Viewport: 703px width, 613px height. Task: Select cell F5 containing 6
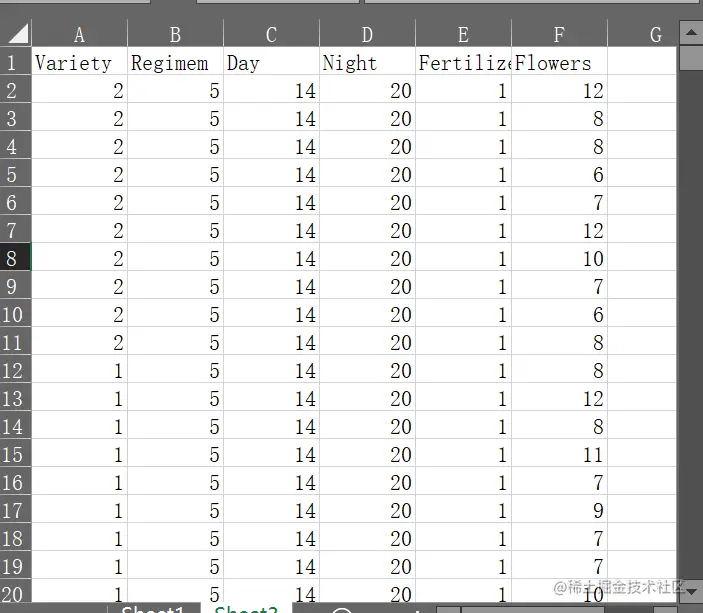[559, 173]
